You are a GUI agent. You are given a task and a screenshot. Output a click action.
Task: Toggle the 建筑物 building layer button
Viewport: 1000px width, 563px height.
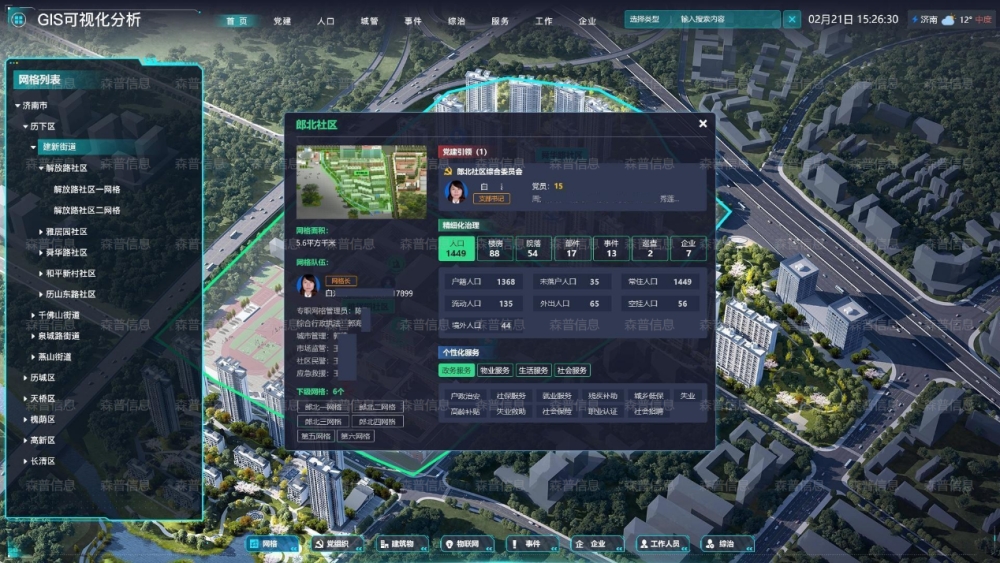click(401, 544)
